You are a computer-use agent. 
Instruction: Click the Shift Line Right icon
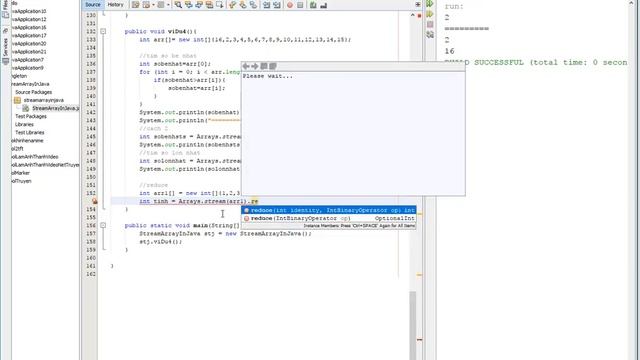click(x=277, y=5)
